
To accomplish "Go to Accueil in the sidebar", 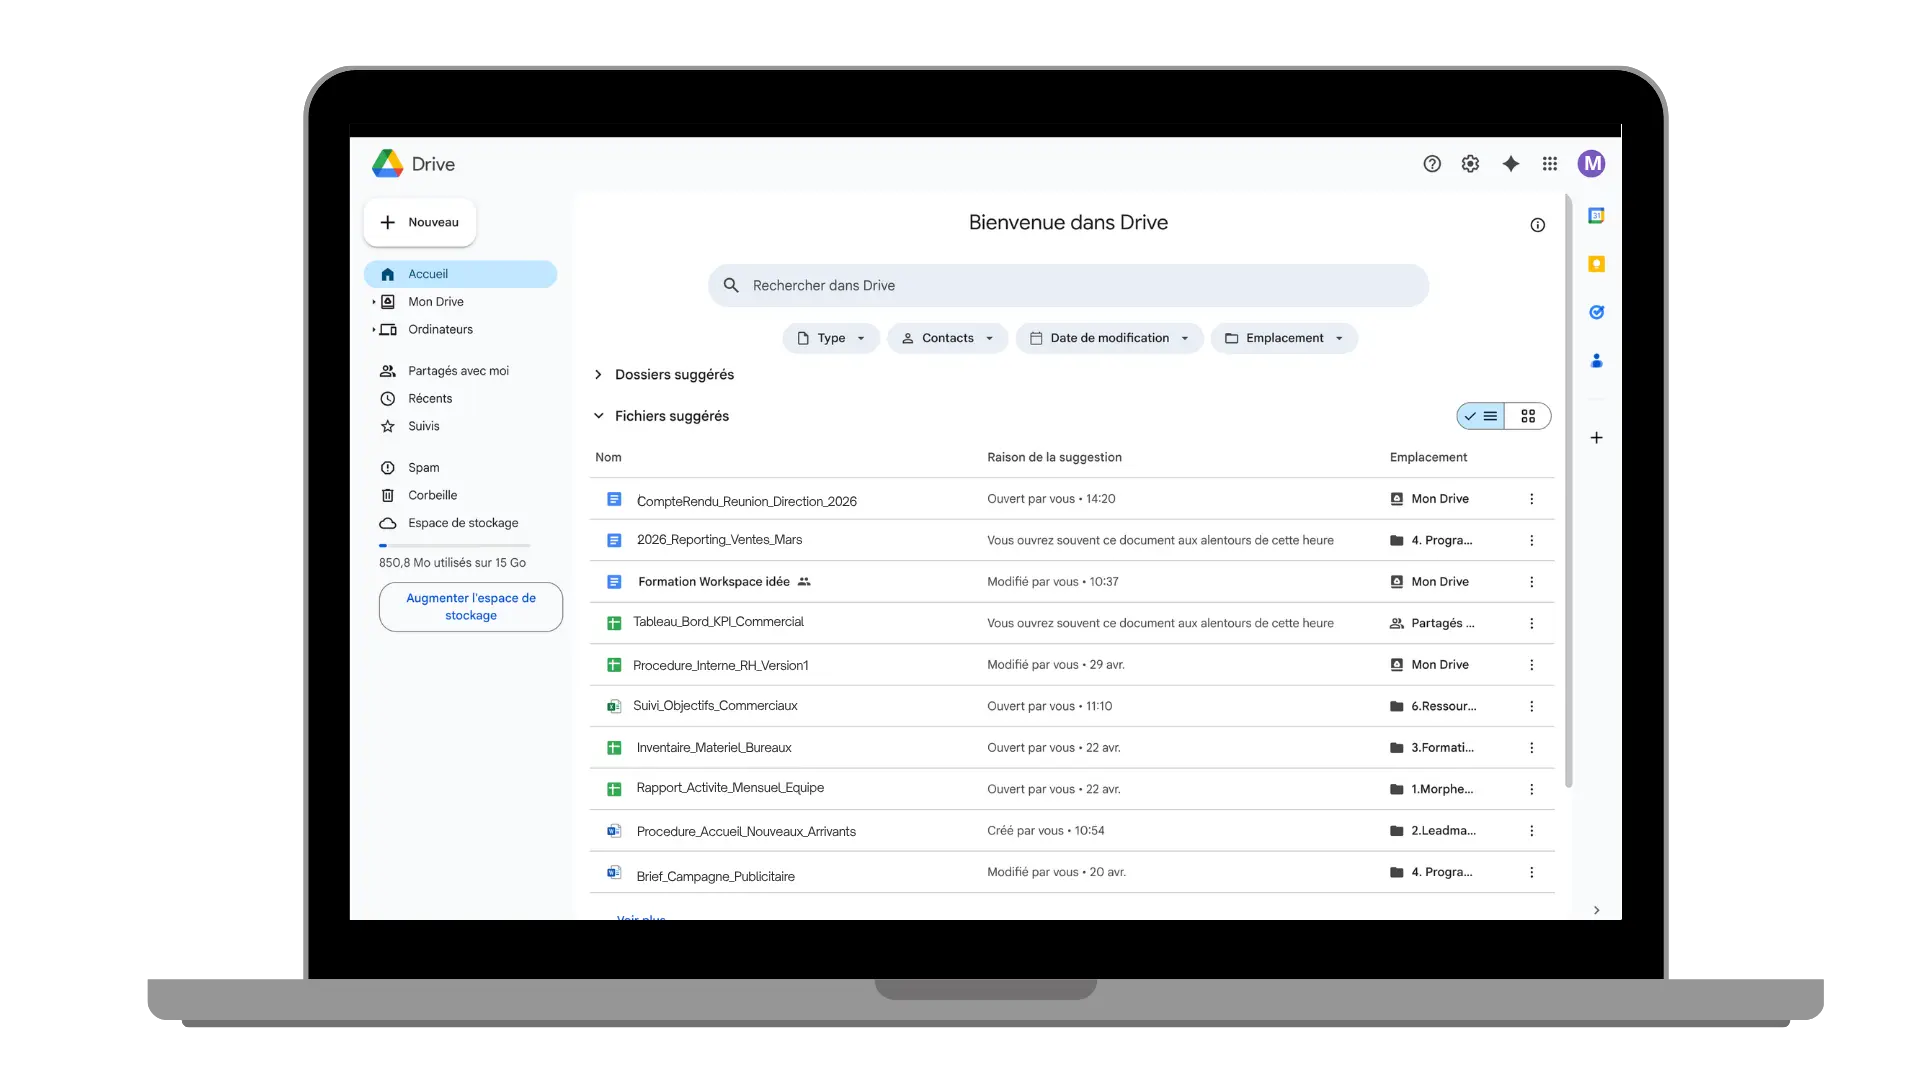I will [x=460, y=274].
